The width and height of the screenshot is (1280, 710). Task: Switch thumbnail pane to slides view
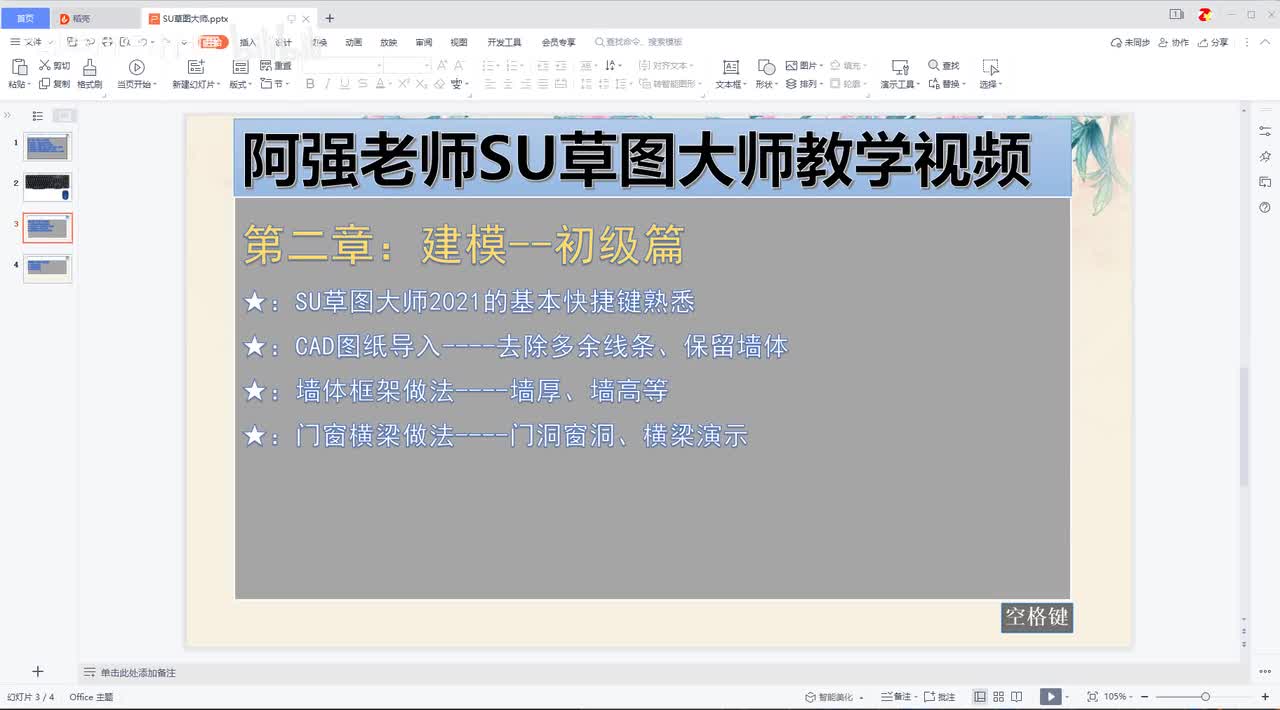pos(63,116)
